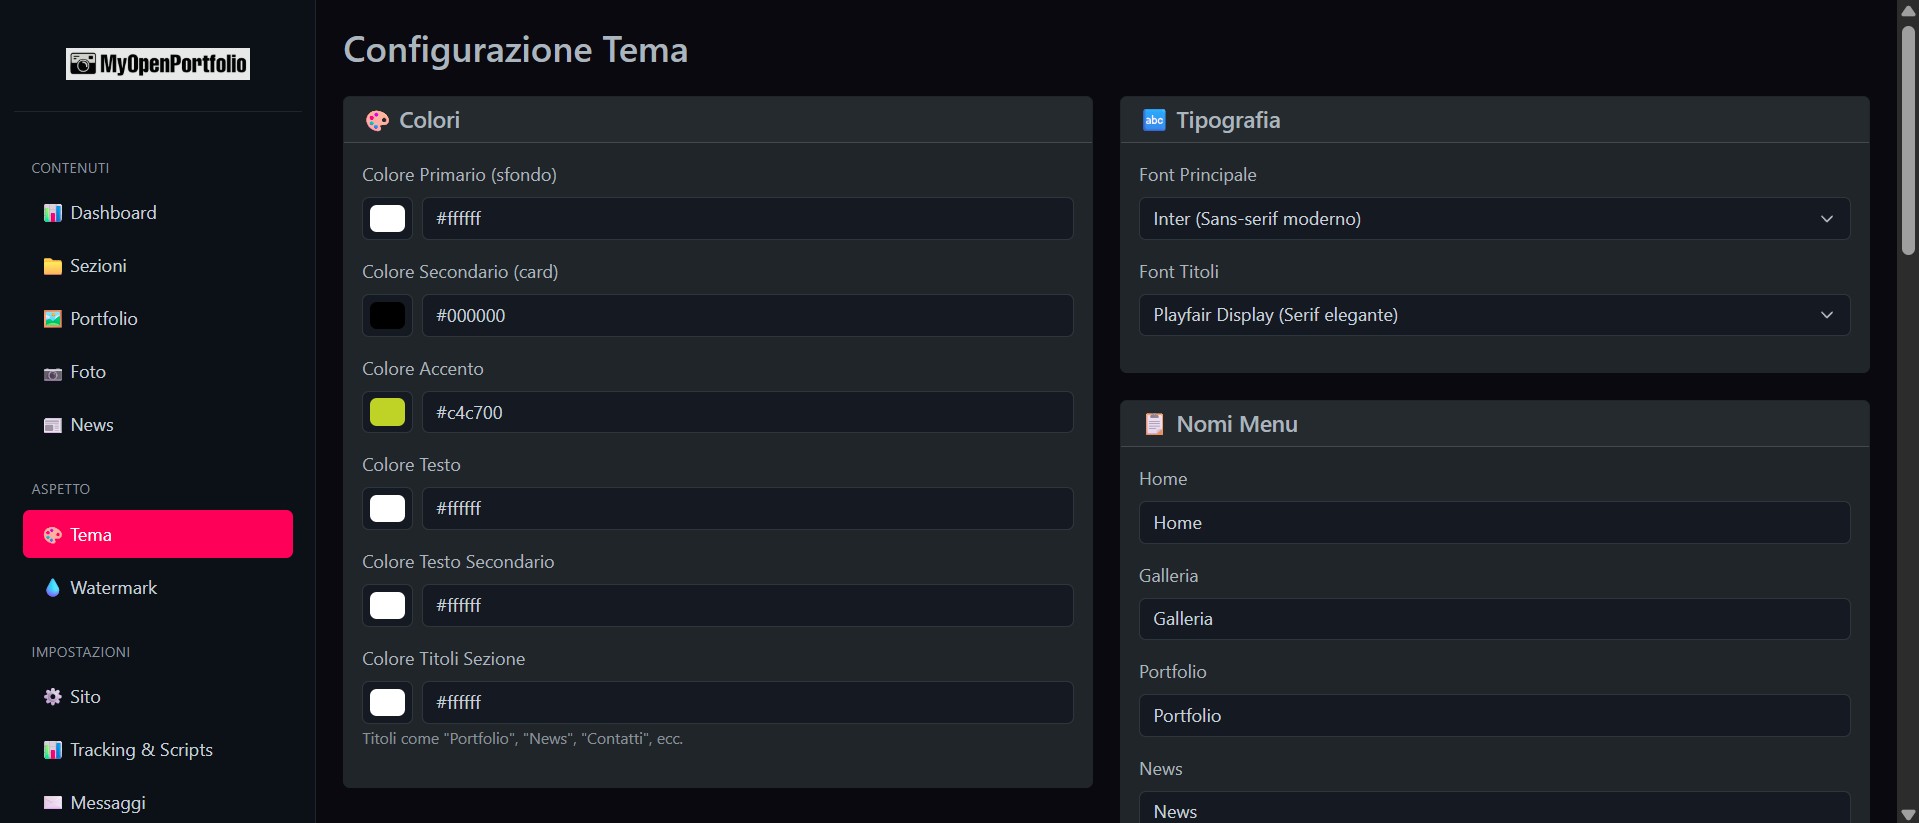Click the page scrollbar thumb
The height and width of the screenshot is (823, 1919).
(x=1908, y=139)
